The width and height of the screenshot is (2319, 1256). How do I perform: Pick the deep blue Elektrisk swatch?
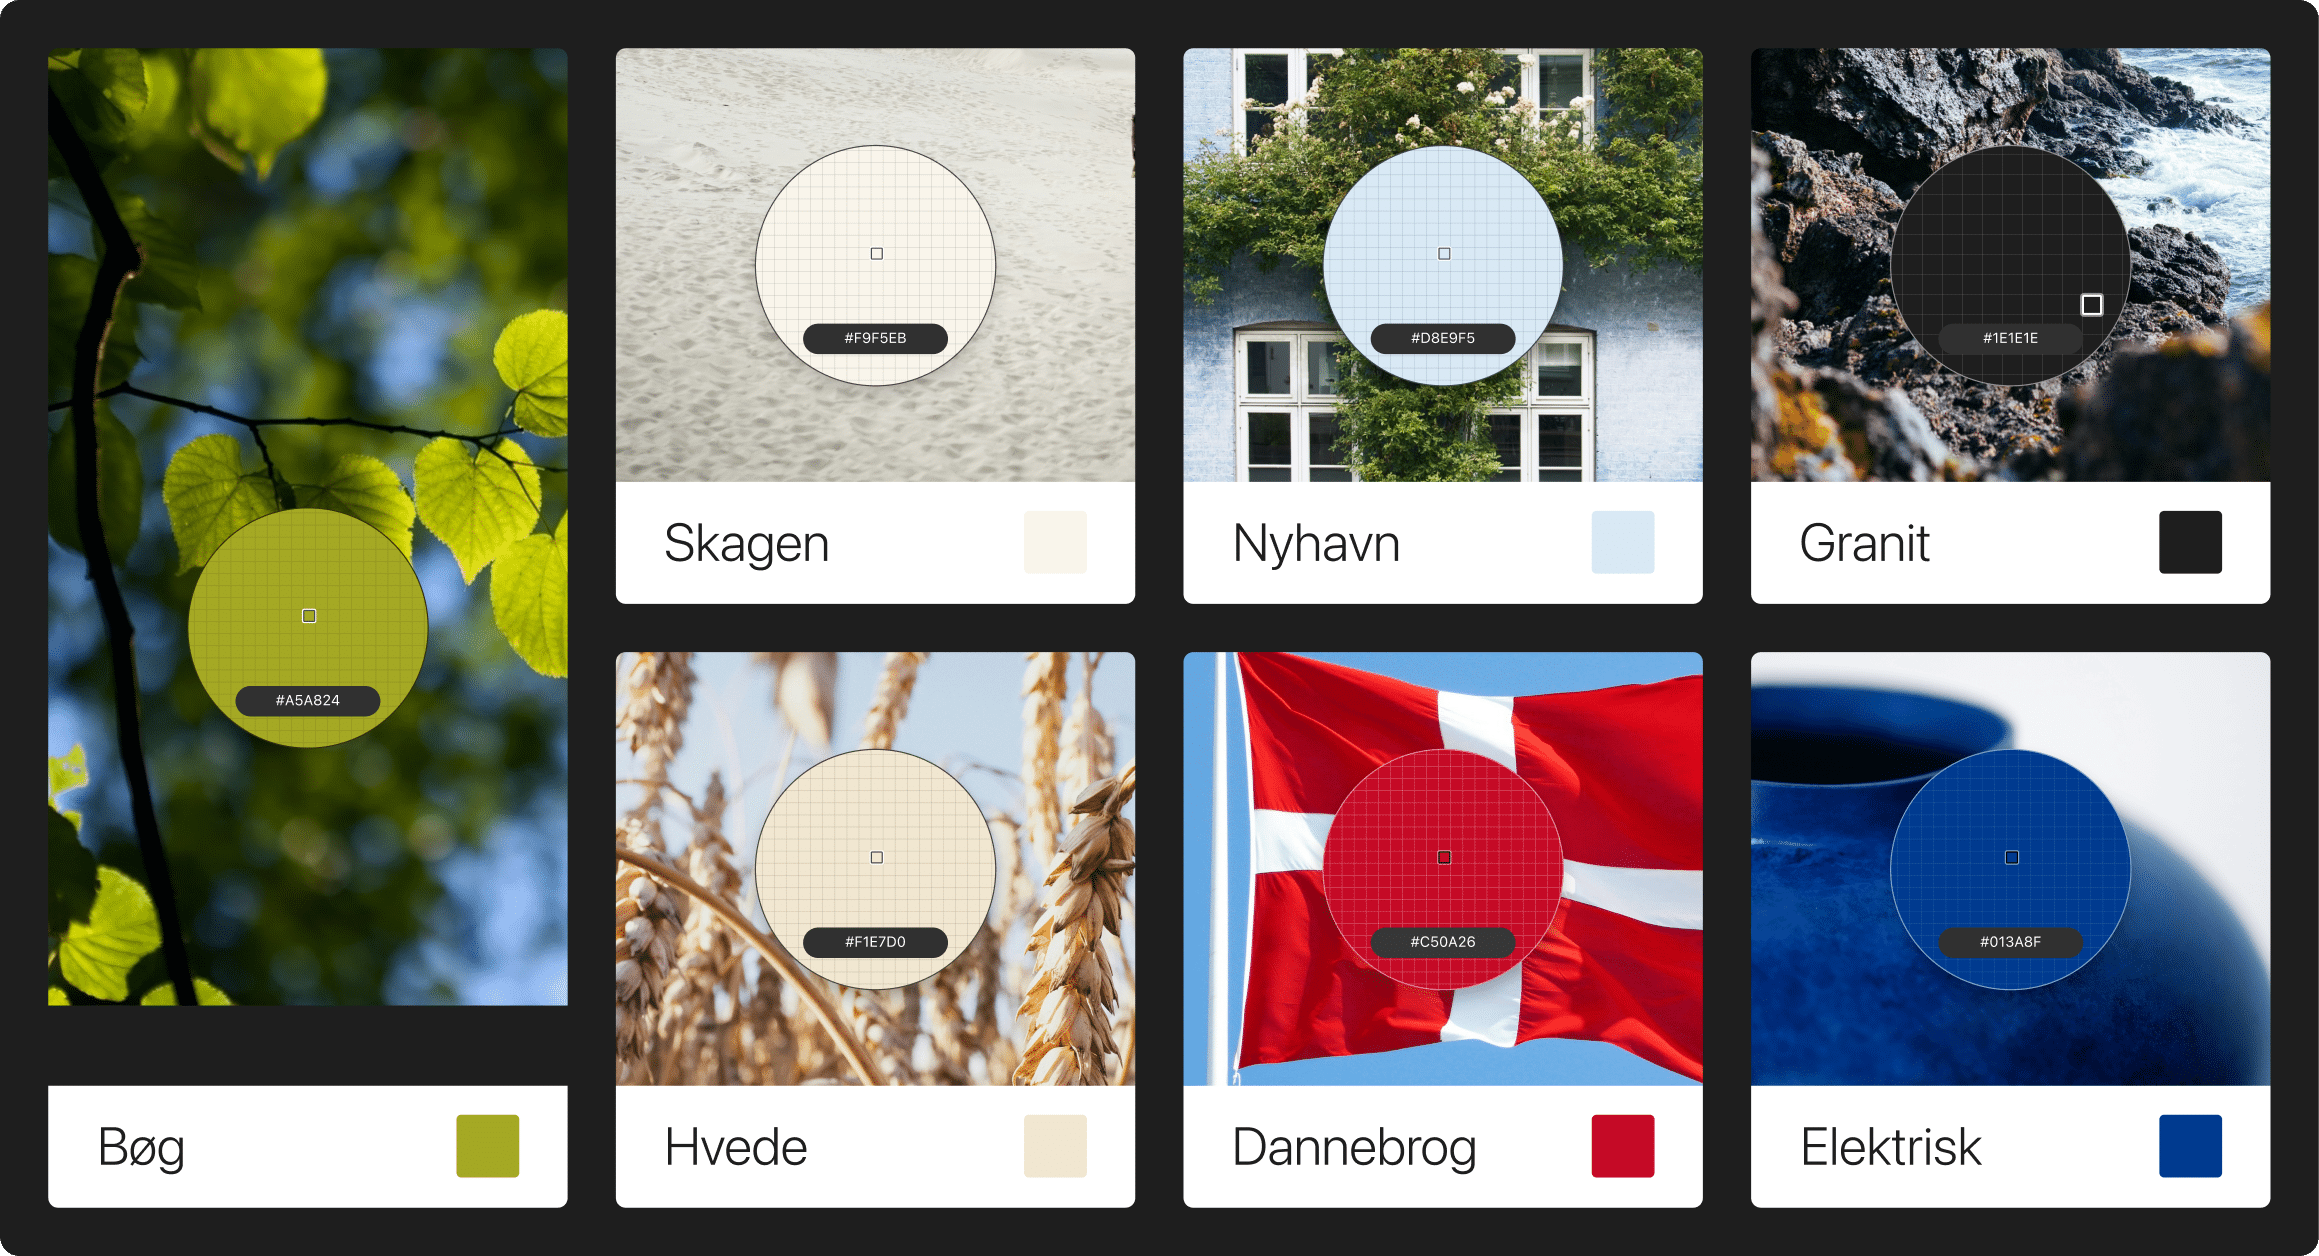[2190, 1146]
